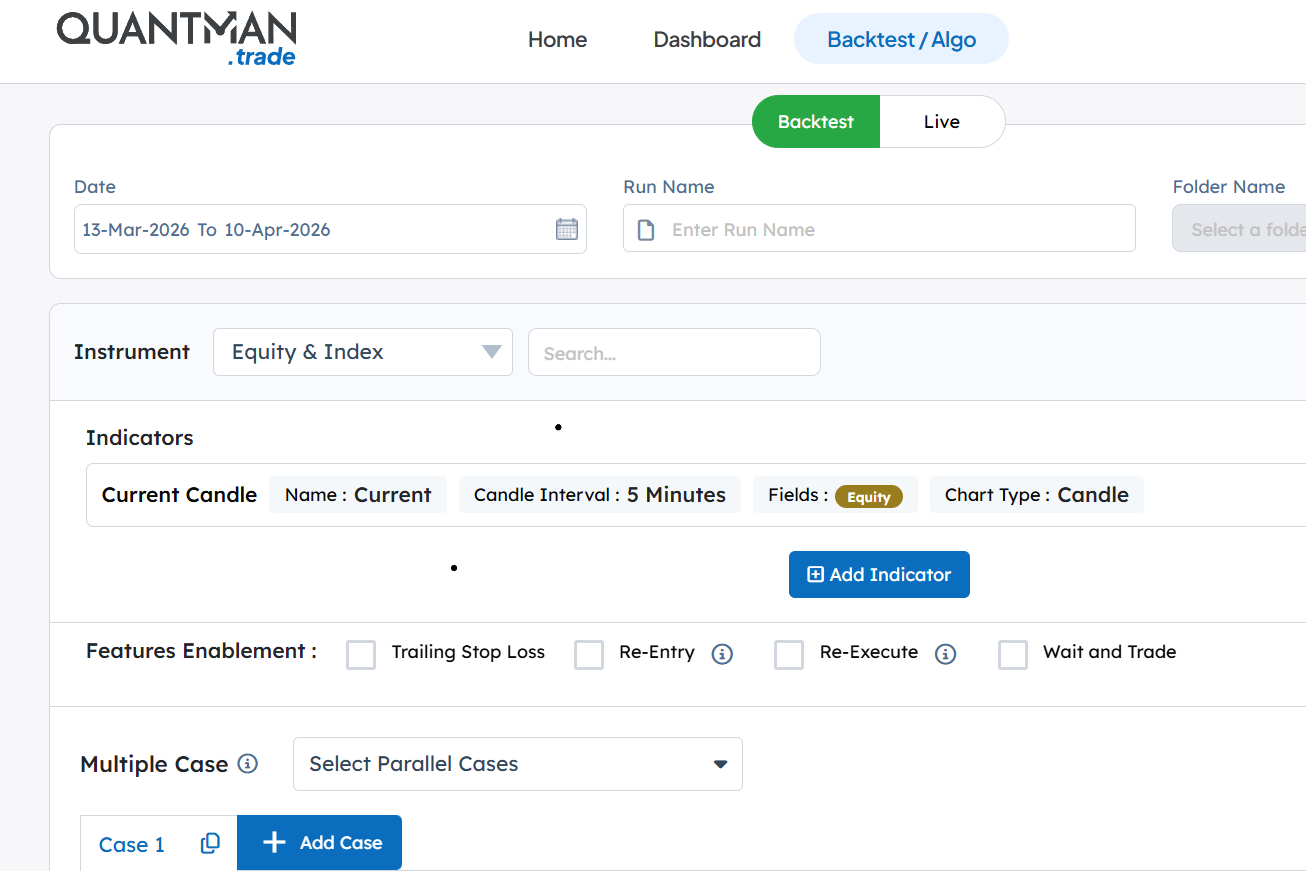Image resolution: width=1306 pixels, height=871 pixels.
Task: Tick the Re-Entry checkbox
Action: pos(589,655)
